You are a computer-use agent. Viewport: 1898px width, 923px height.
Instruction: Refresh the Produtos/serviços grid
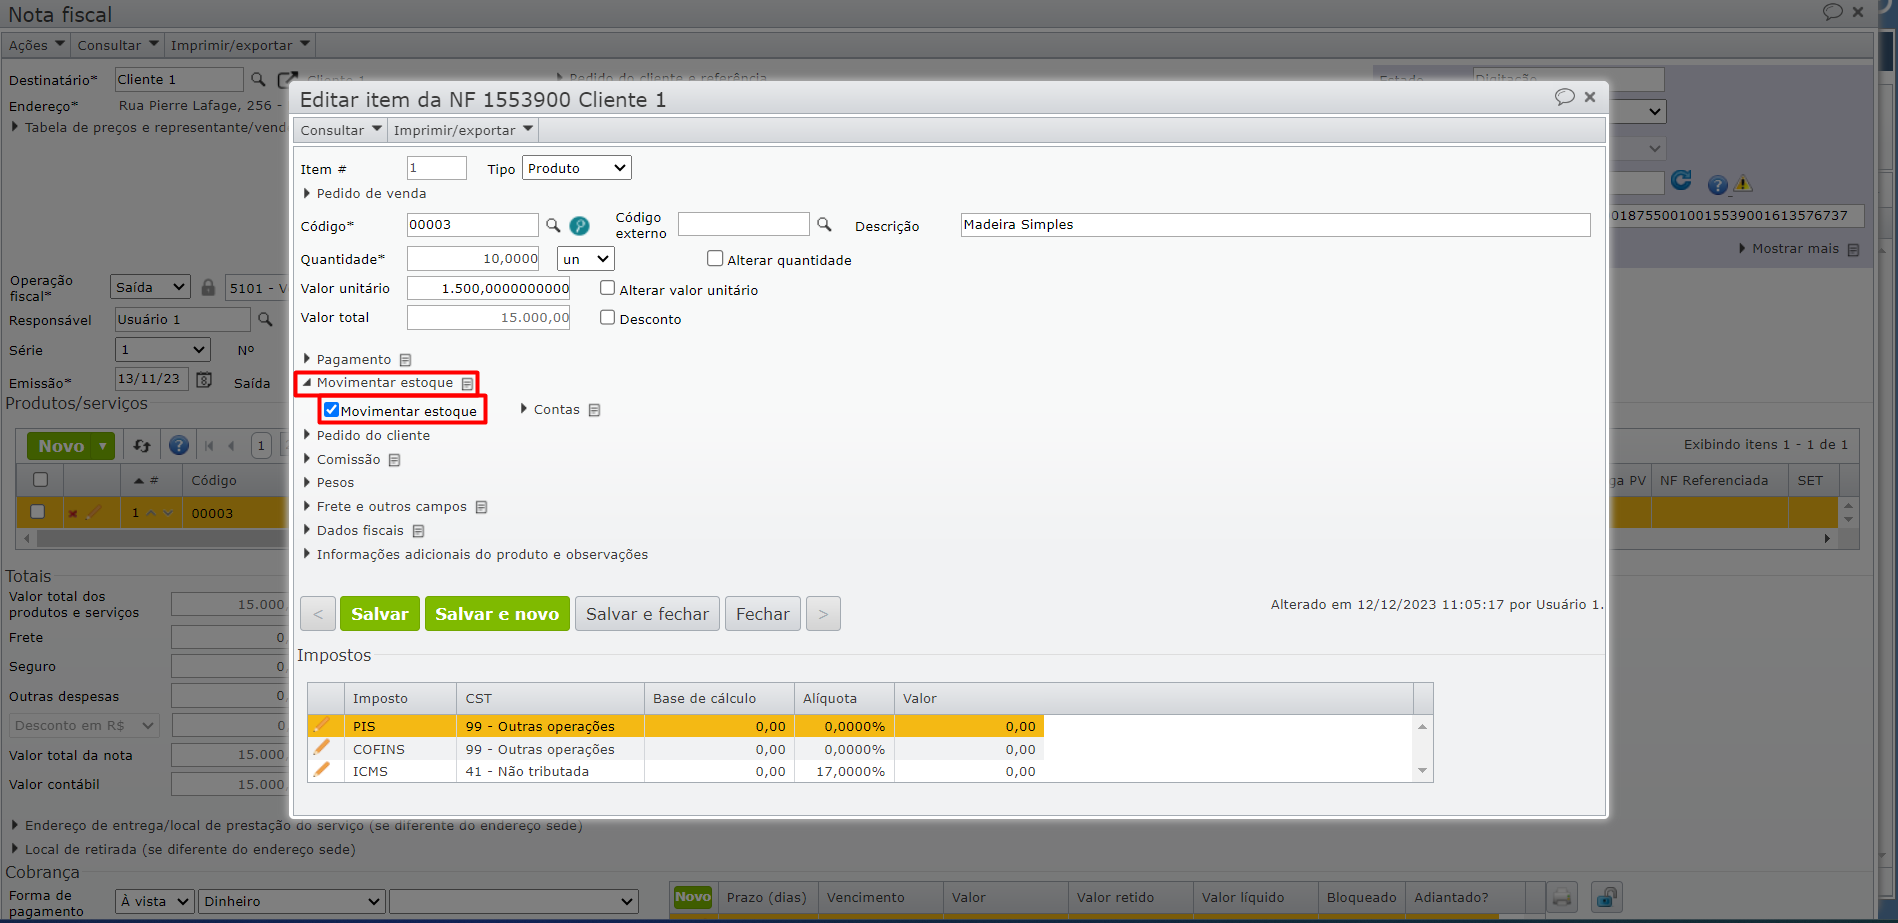[x=142, y=446]
